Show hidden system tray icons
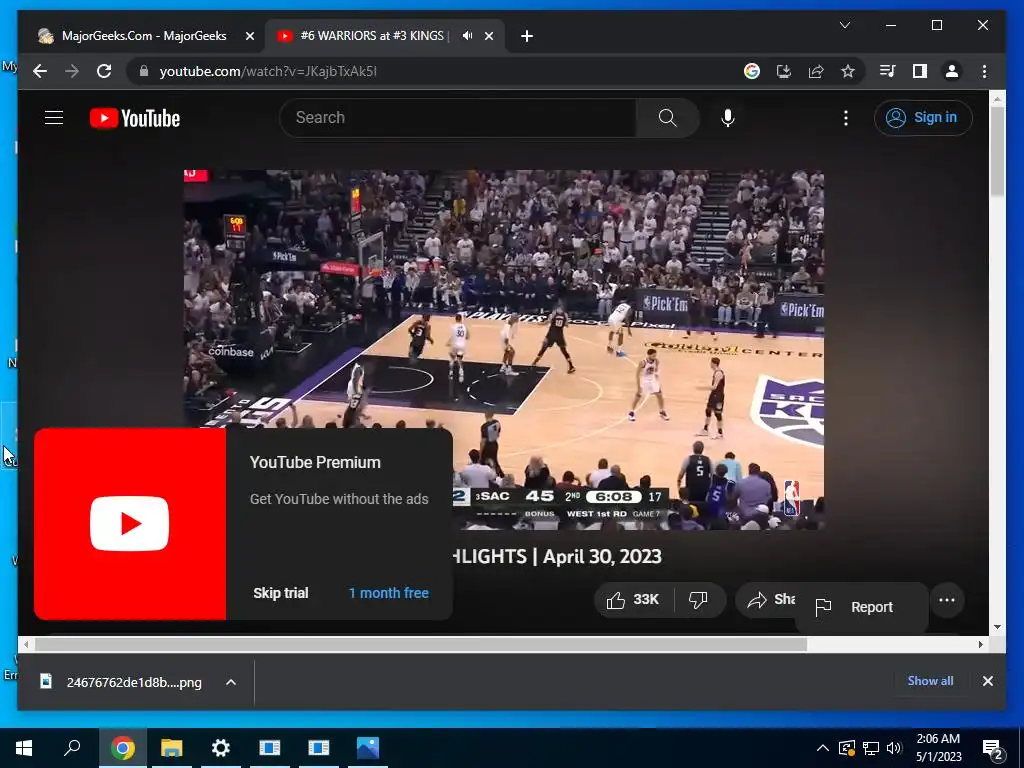The image size is (1024, 768). pos(823,748)
